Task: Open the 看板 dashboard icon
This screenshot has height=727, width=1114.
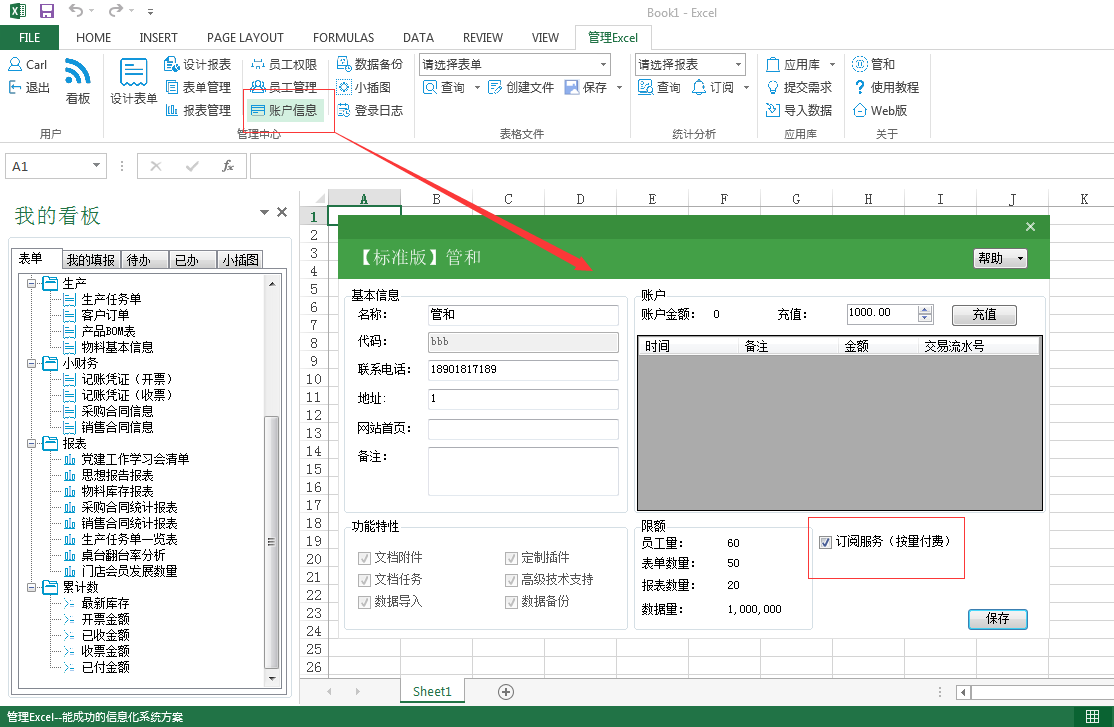Action: pos(77,81)
